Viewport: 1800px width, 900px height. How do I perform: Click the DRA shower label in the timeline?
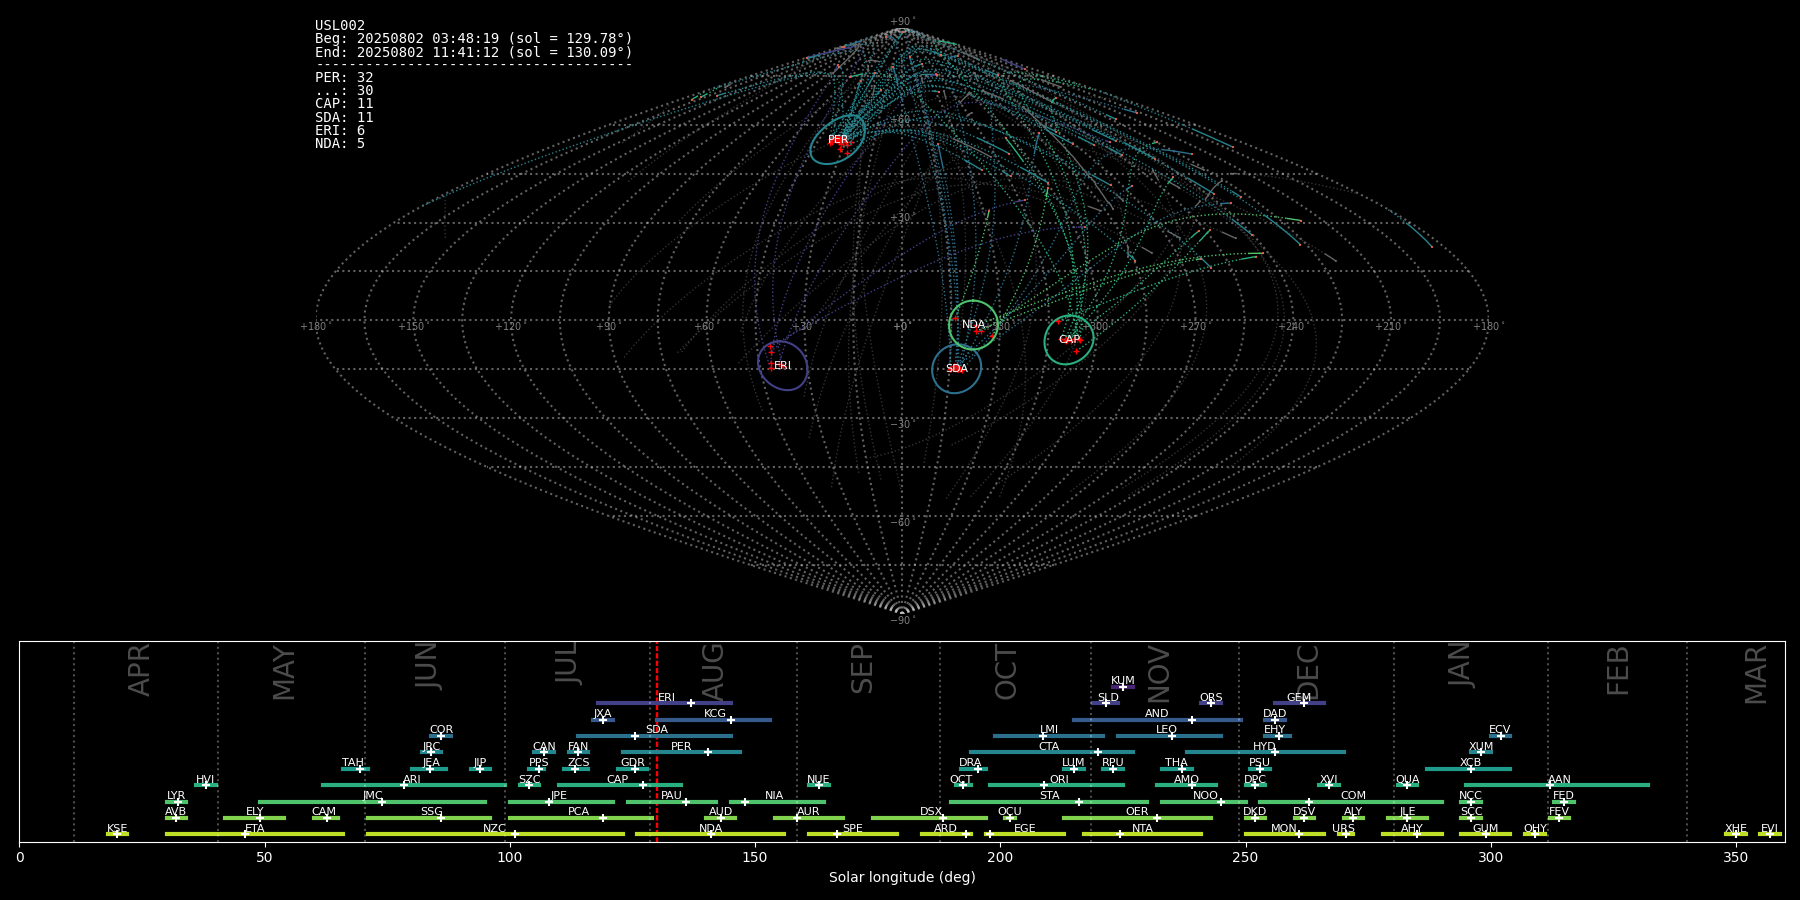970,763
